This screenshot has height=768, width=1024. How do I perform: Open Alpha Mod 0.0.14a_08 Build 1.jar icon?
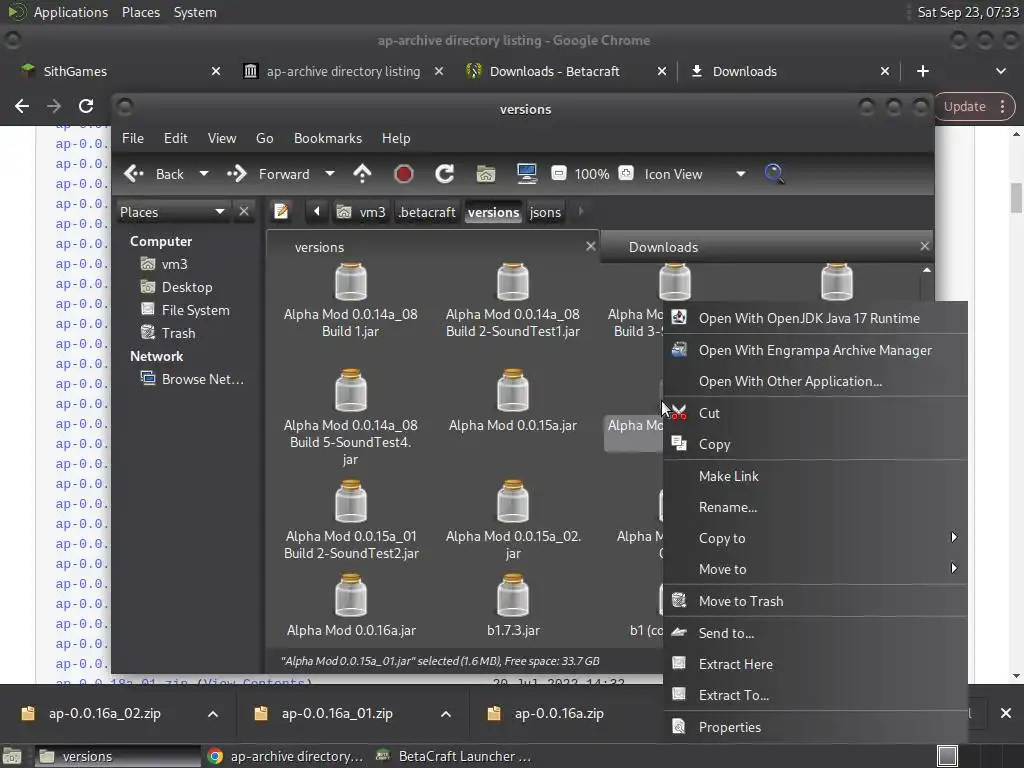(351, 281)
